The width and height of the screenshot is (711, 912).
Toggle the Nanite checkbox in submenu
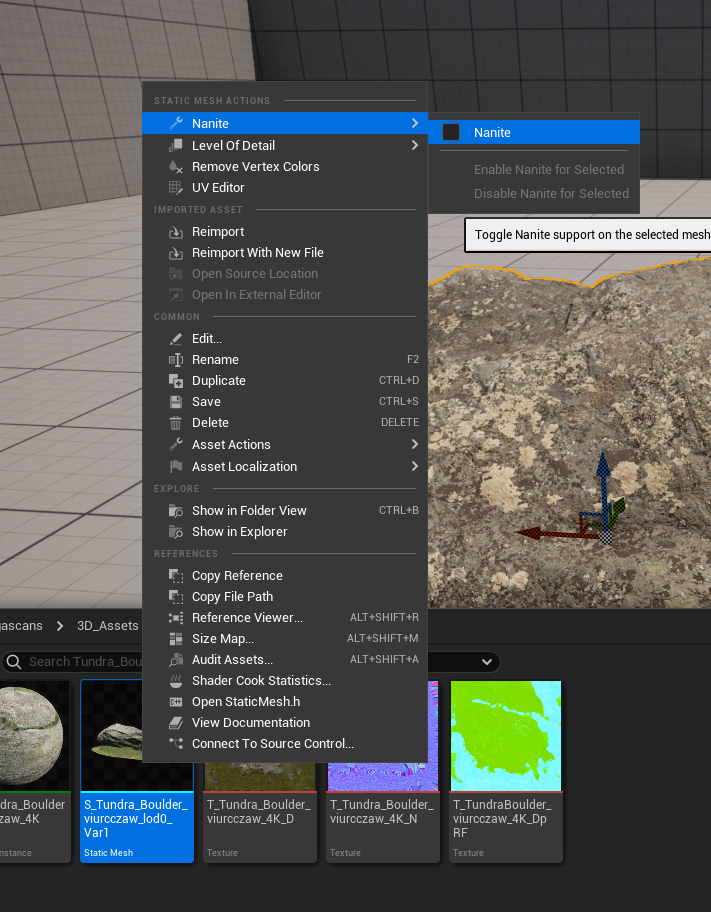(451, 132)
